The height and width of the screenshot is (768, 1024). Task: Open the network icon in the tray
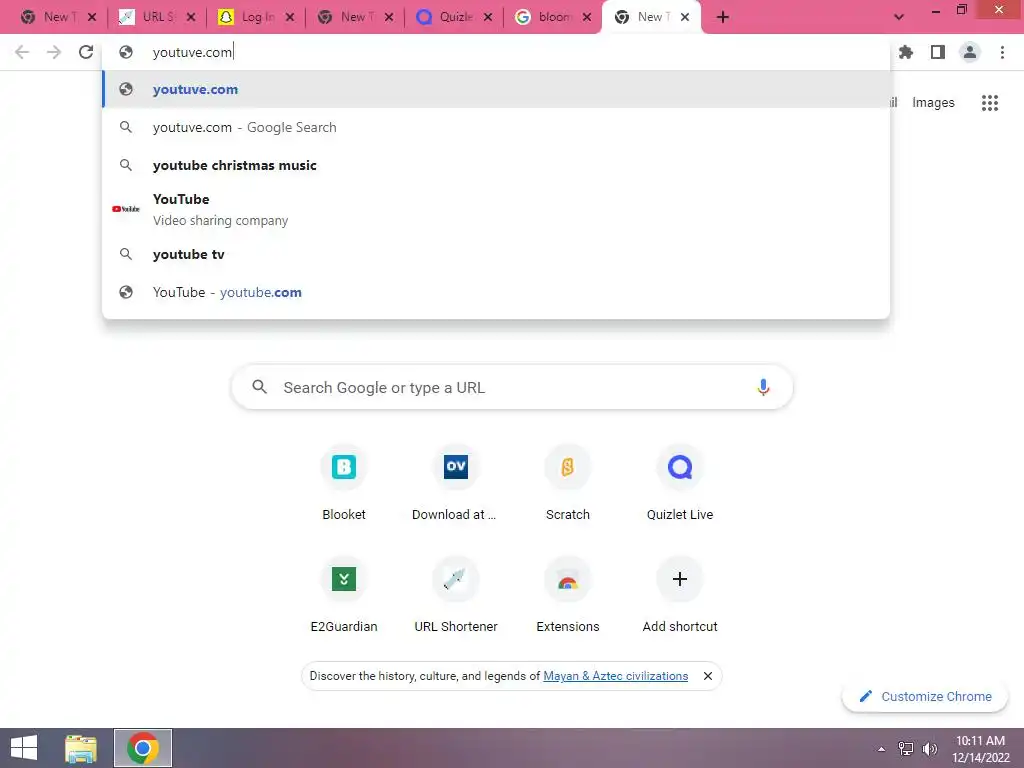pos(906,748)
